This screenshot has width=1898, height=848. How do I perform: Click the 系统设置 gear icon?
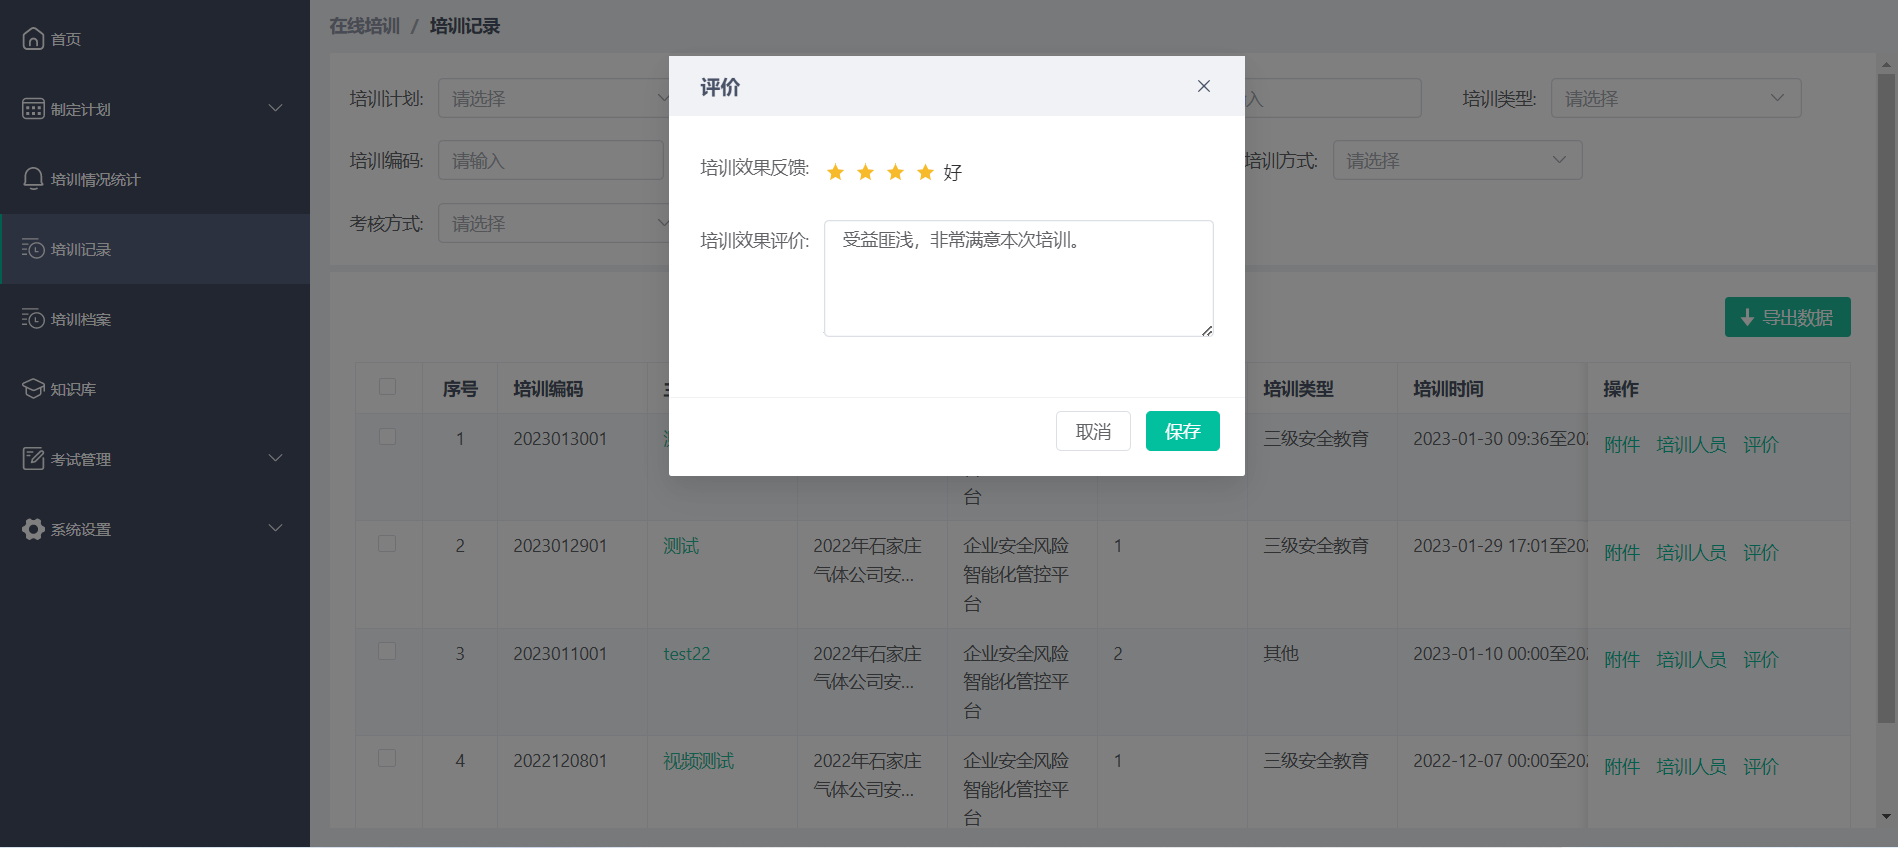coord(33,529)
